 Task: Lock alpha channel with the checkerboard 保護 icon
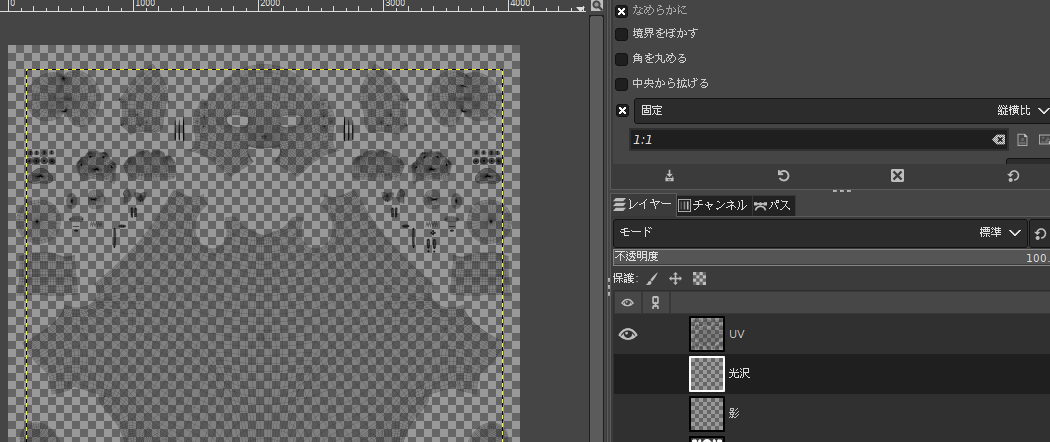[x=699, y=278]
